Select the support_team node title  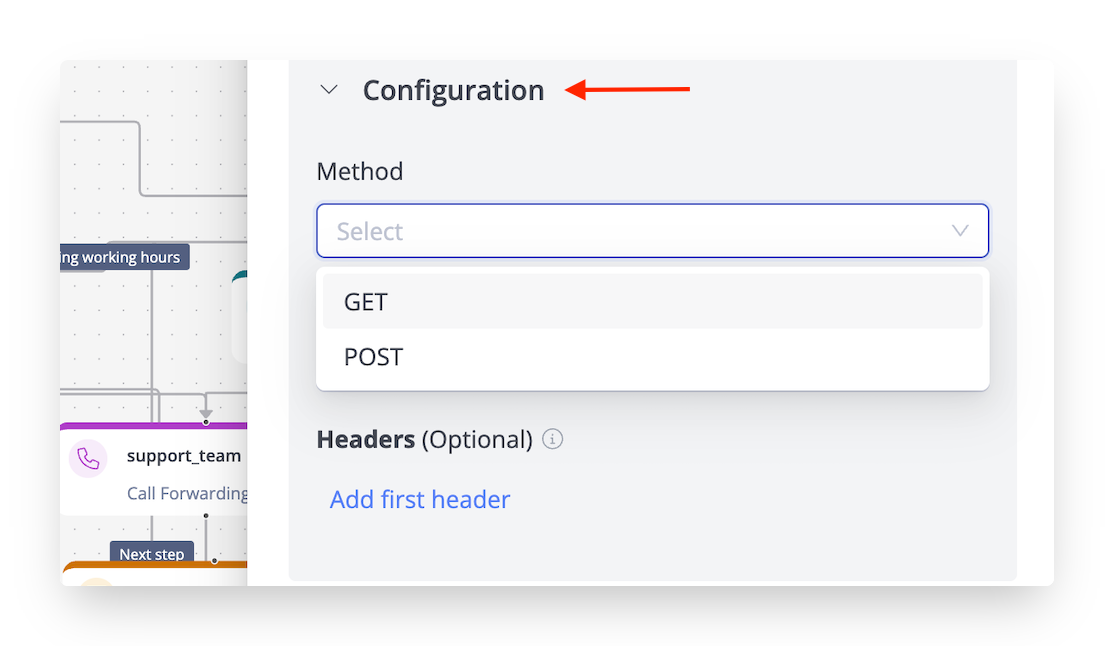tap(184, 456)
